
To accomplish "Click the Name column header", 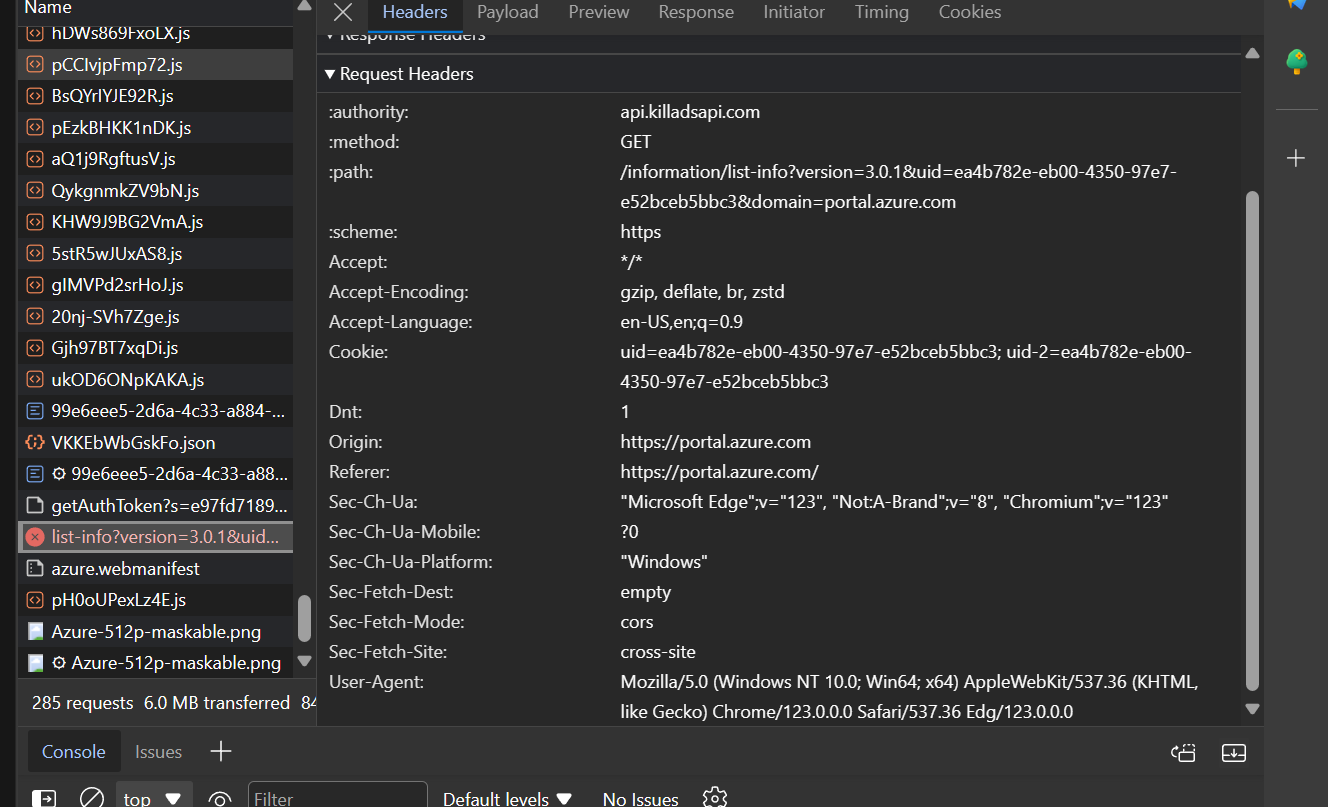I will [48, 8].
